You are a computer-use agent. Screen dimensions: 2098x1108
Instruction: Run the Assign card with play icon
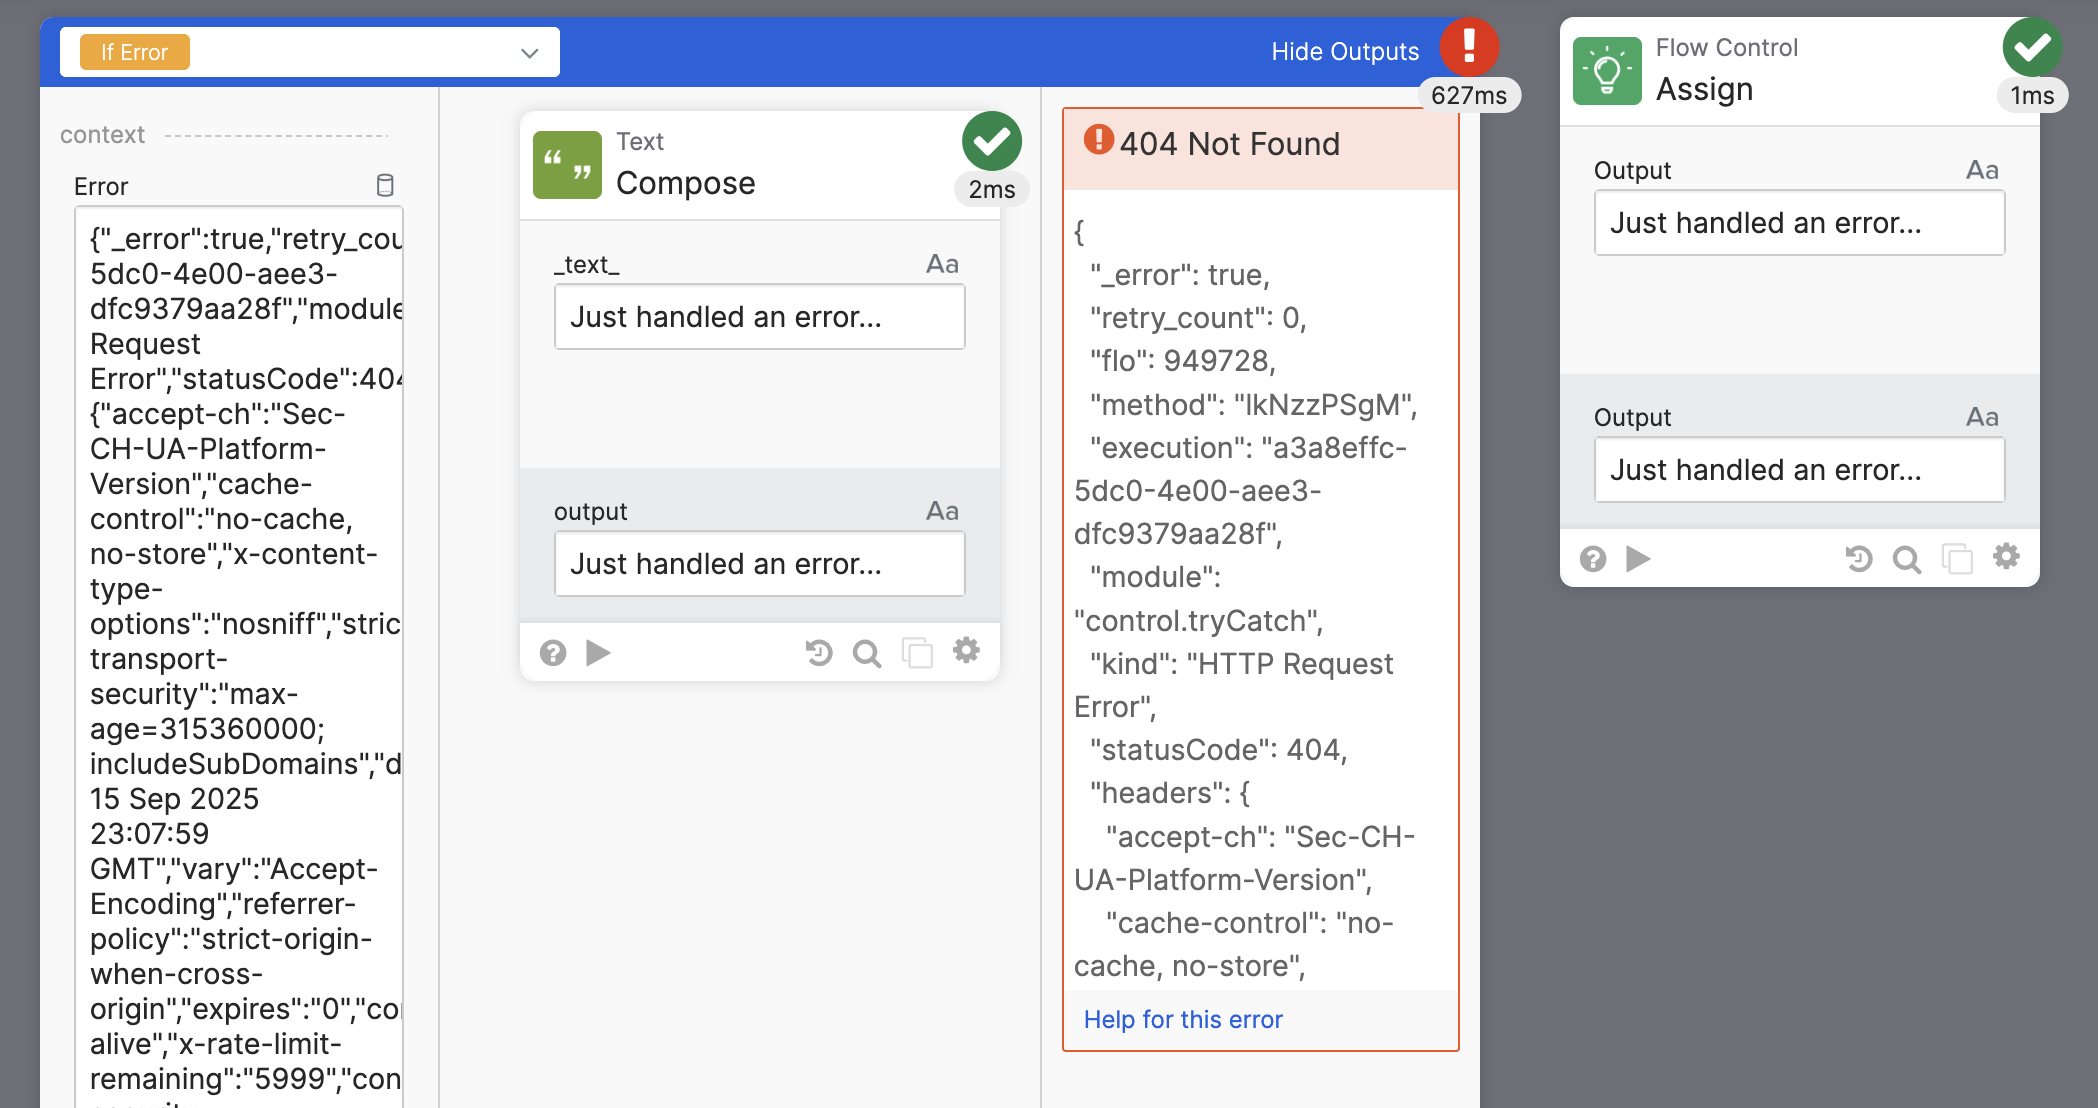click(1638, 558)
